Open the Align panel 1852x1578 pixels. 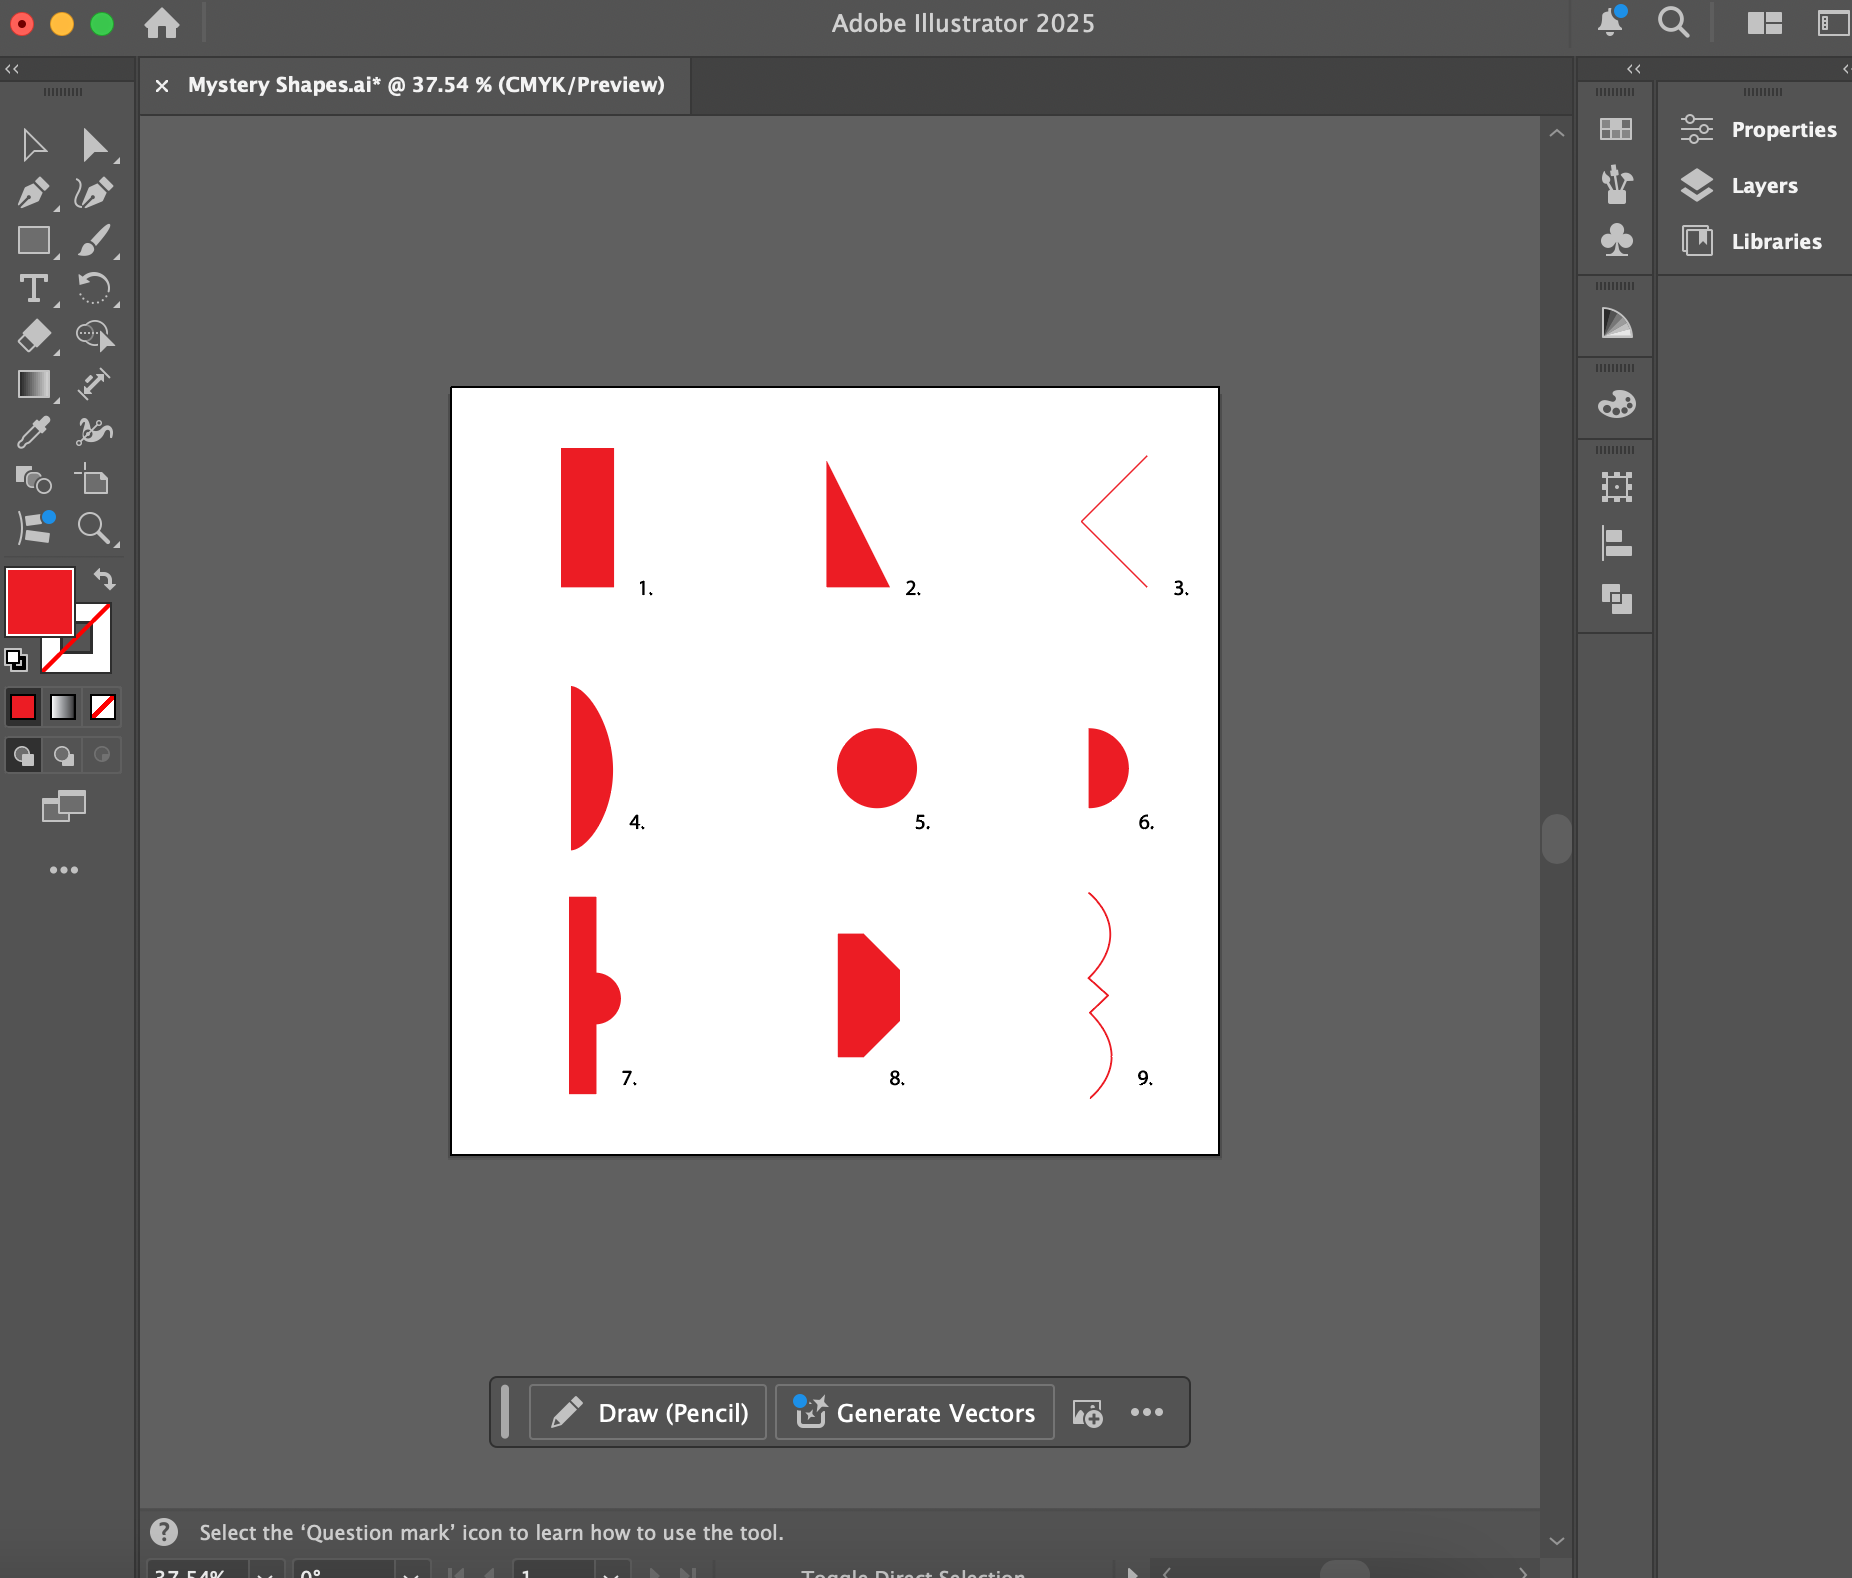pyautogui.click(x=1614, y=545)
